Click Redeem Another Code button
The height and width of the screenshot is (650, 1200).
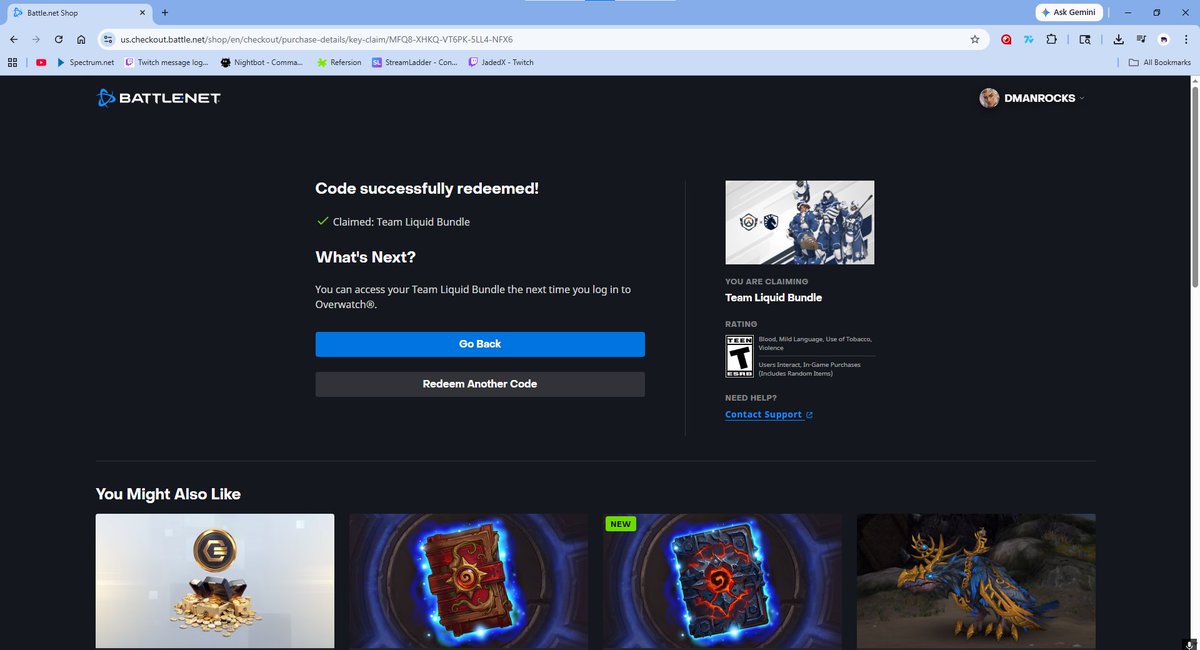pyautogui.click(x=480, y=384)
